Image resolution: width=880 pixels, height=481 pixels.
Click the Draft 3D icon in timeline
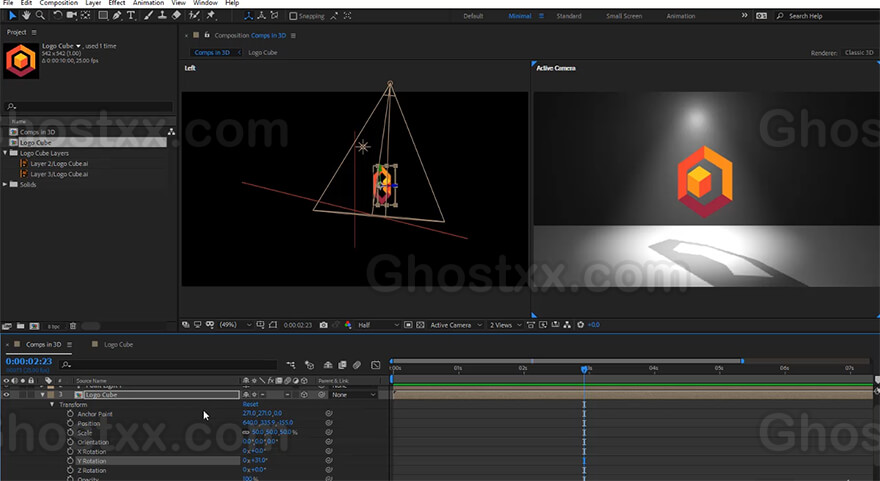point(309,365)
